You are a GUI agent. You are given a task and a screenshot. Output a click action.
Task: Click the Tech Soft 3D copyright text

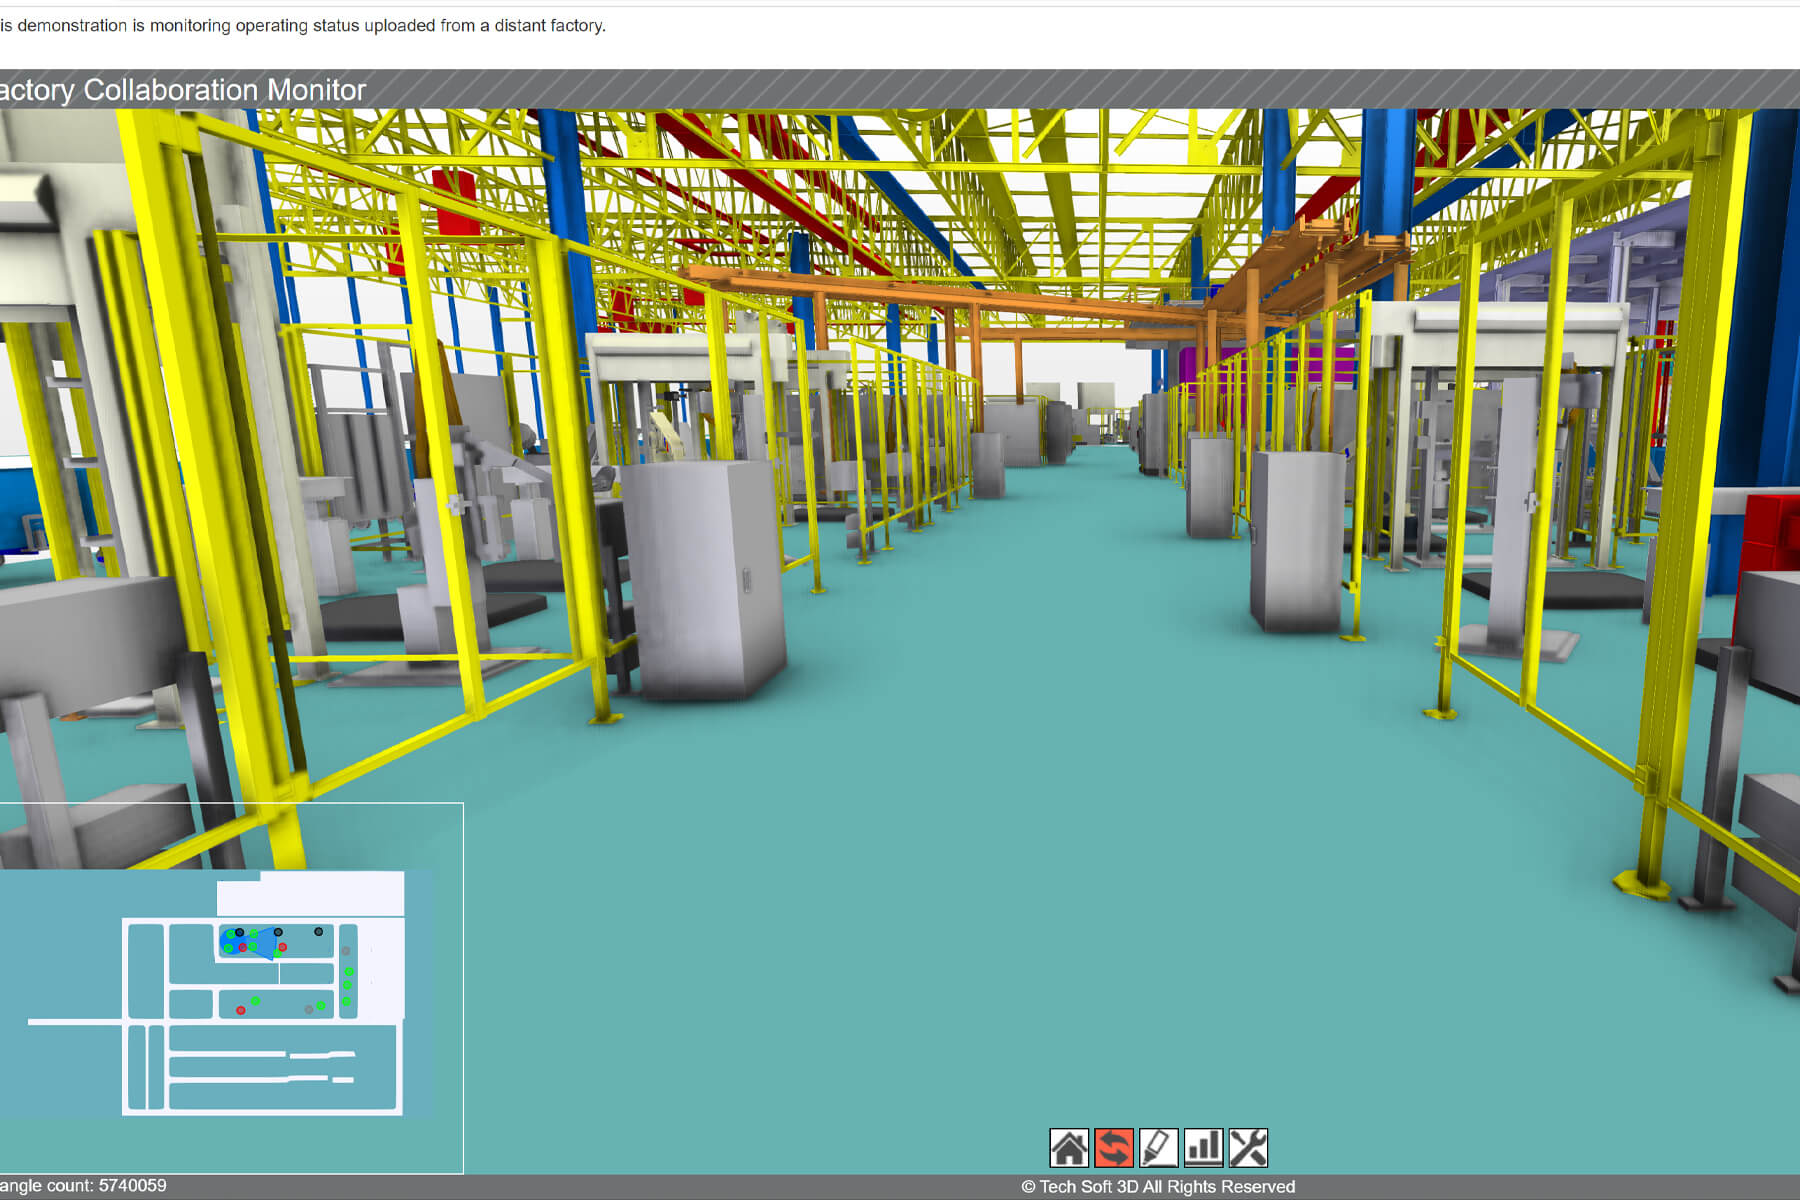pos(1158,1187)
